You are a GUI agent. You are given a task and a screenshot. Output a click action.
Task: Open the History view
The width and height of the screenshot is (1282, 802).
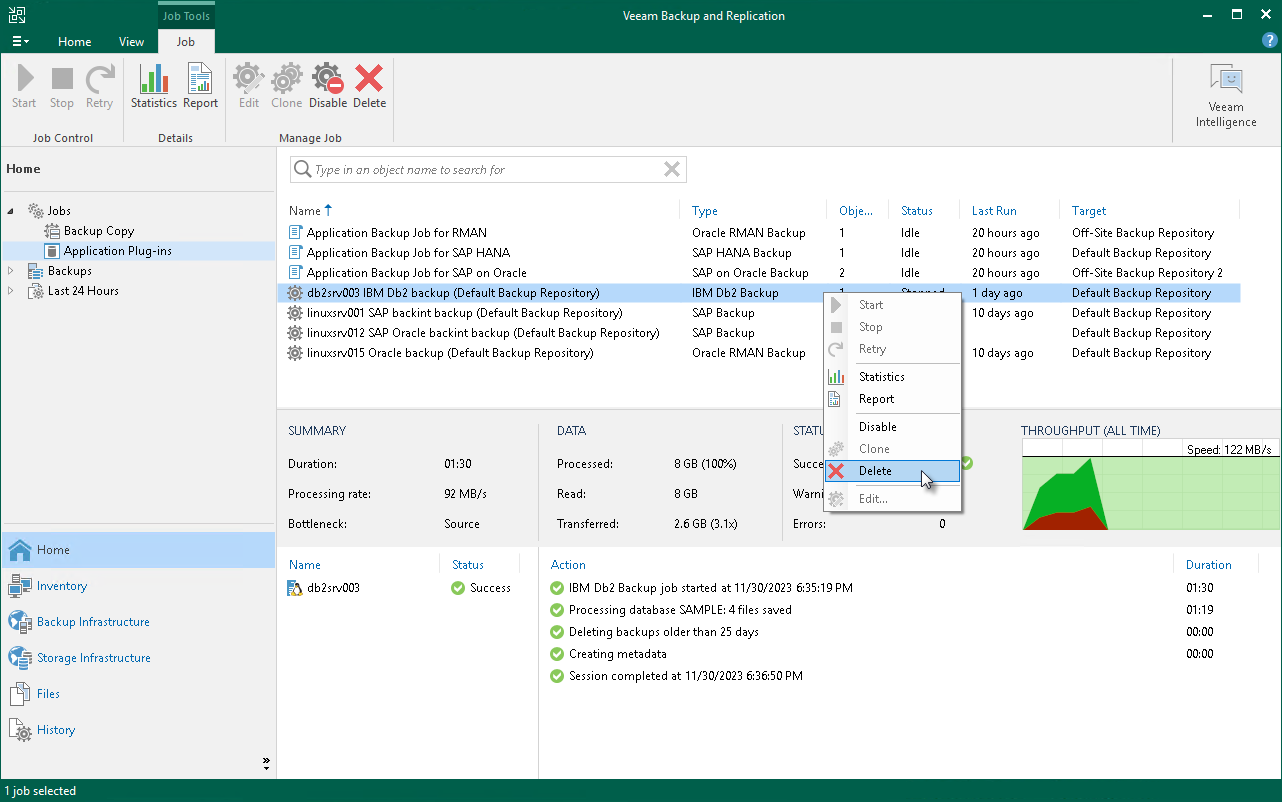pyautogui.click(x=138, y=730)
